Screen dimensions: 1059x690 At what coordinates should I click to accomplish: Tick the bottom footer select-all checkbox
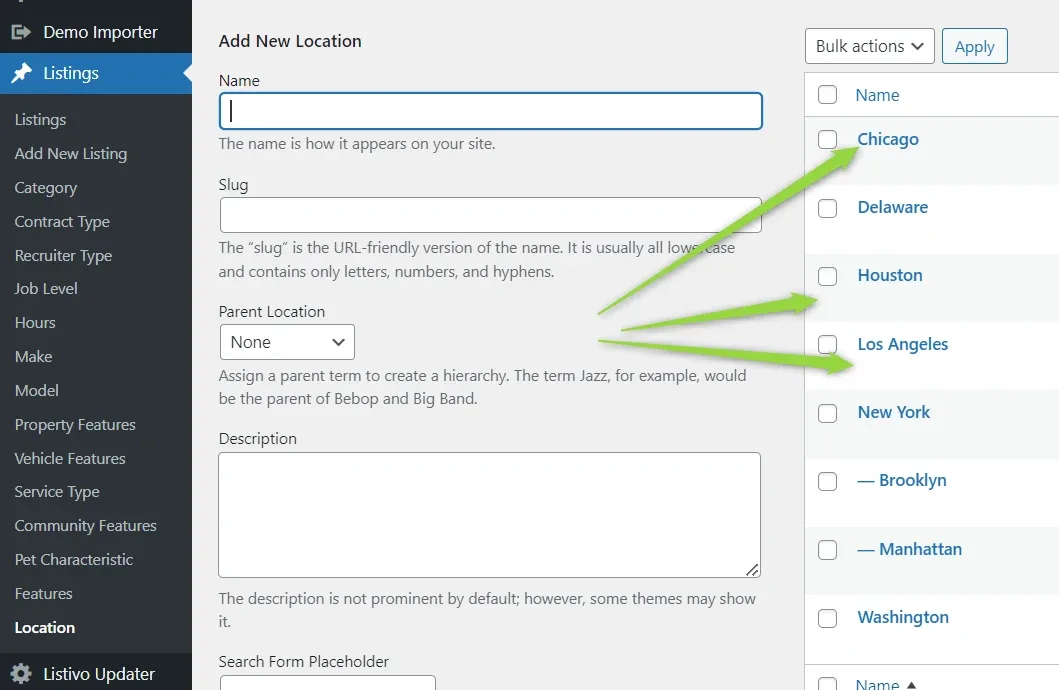click(x=827, y=684)
